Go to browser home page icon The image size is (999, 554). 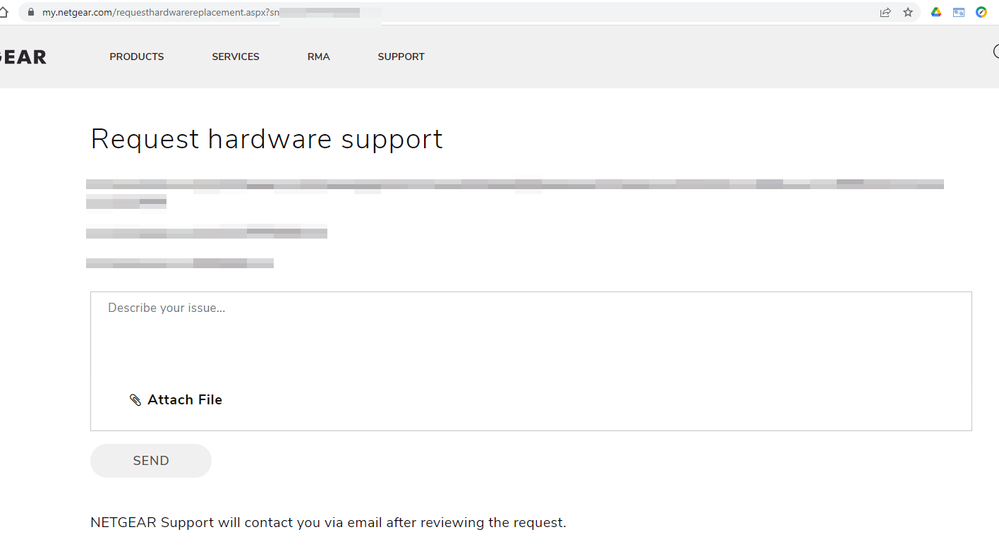[x=5, y=13]
